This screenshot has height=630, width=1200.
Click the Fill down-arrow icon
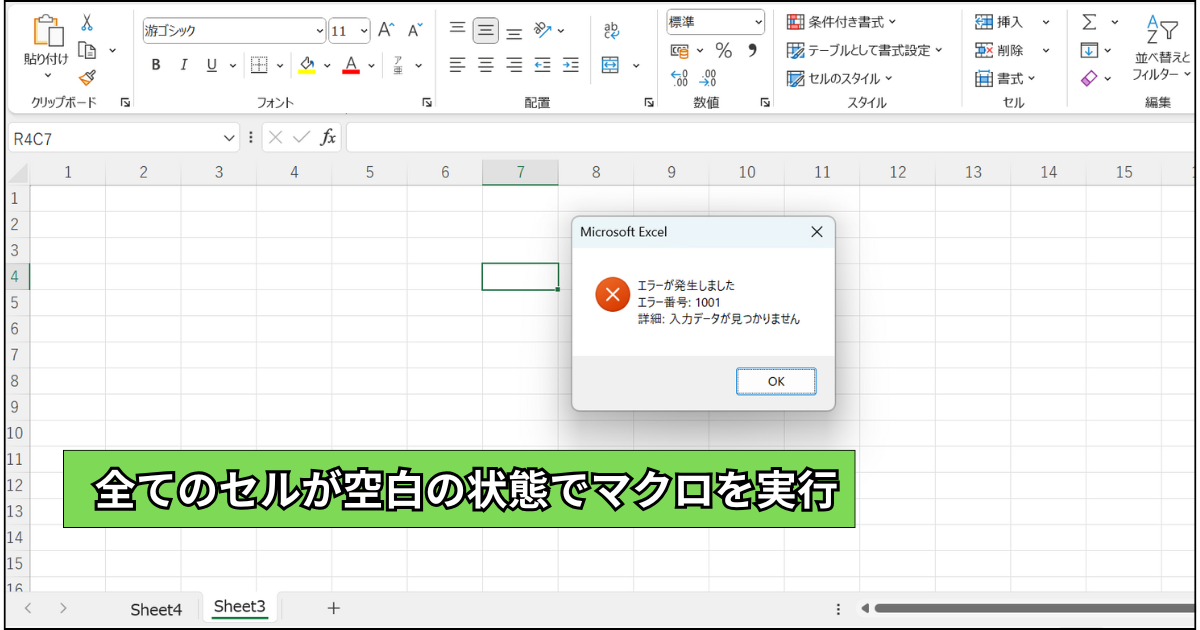point(1090,50)
